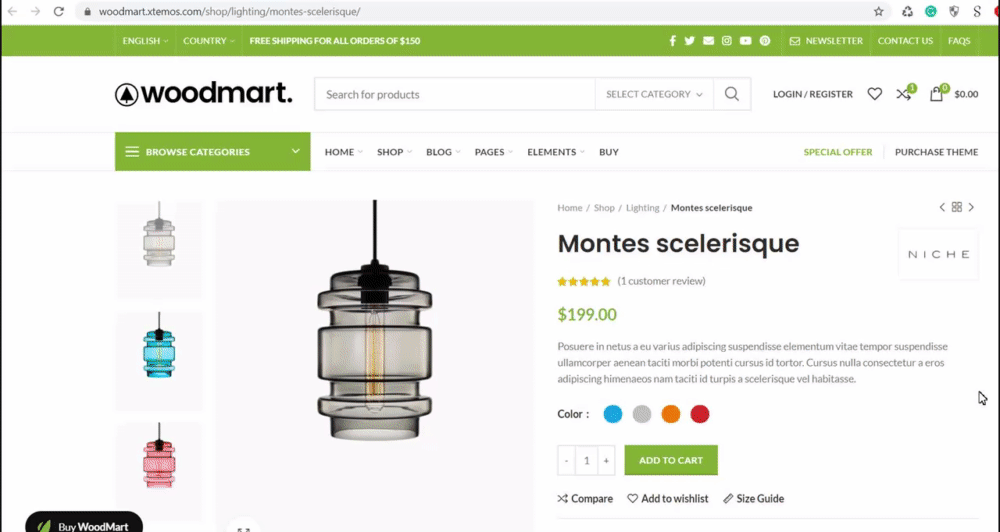Open the compare icon in header

click(904, 94)
